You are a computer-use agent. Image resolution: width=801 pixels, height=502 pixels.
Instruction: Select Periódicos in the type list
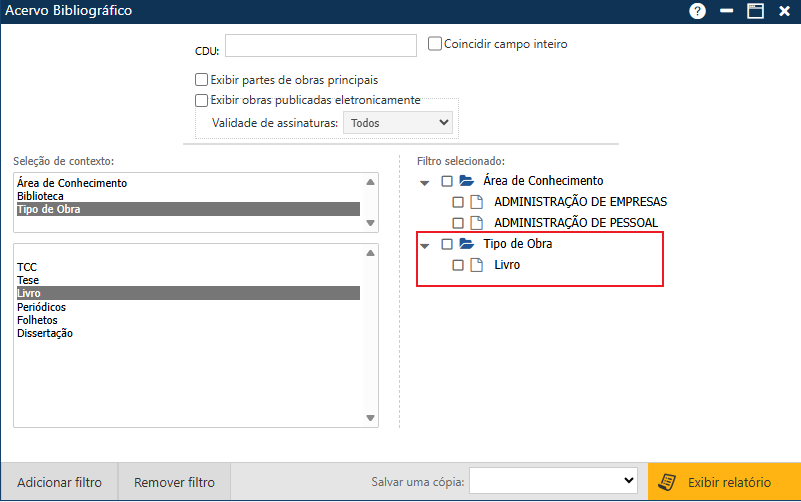click(x=42, y=307)
